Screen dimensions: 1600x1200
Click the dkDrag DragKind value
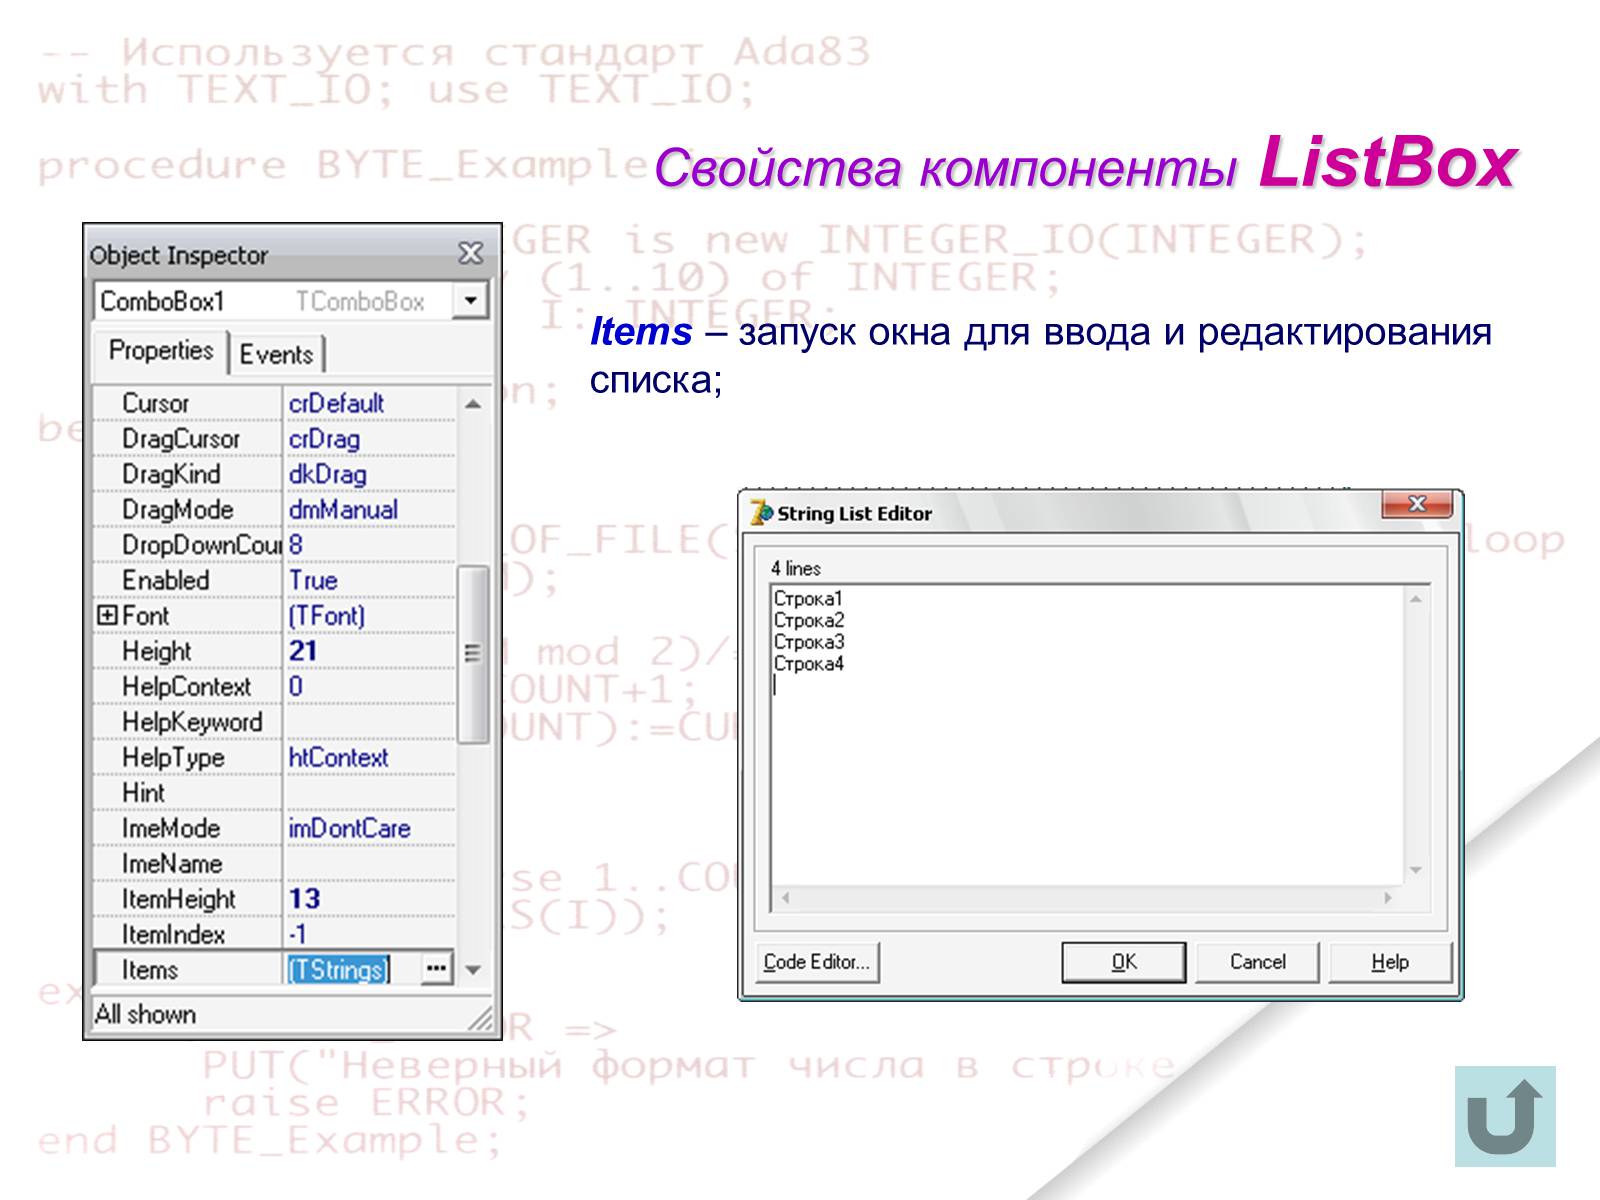(x=327, y=474)
